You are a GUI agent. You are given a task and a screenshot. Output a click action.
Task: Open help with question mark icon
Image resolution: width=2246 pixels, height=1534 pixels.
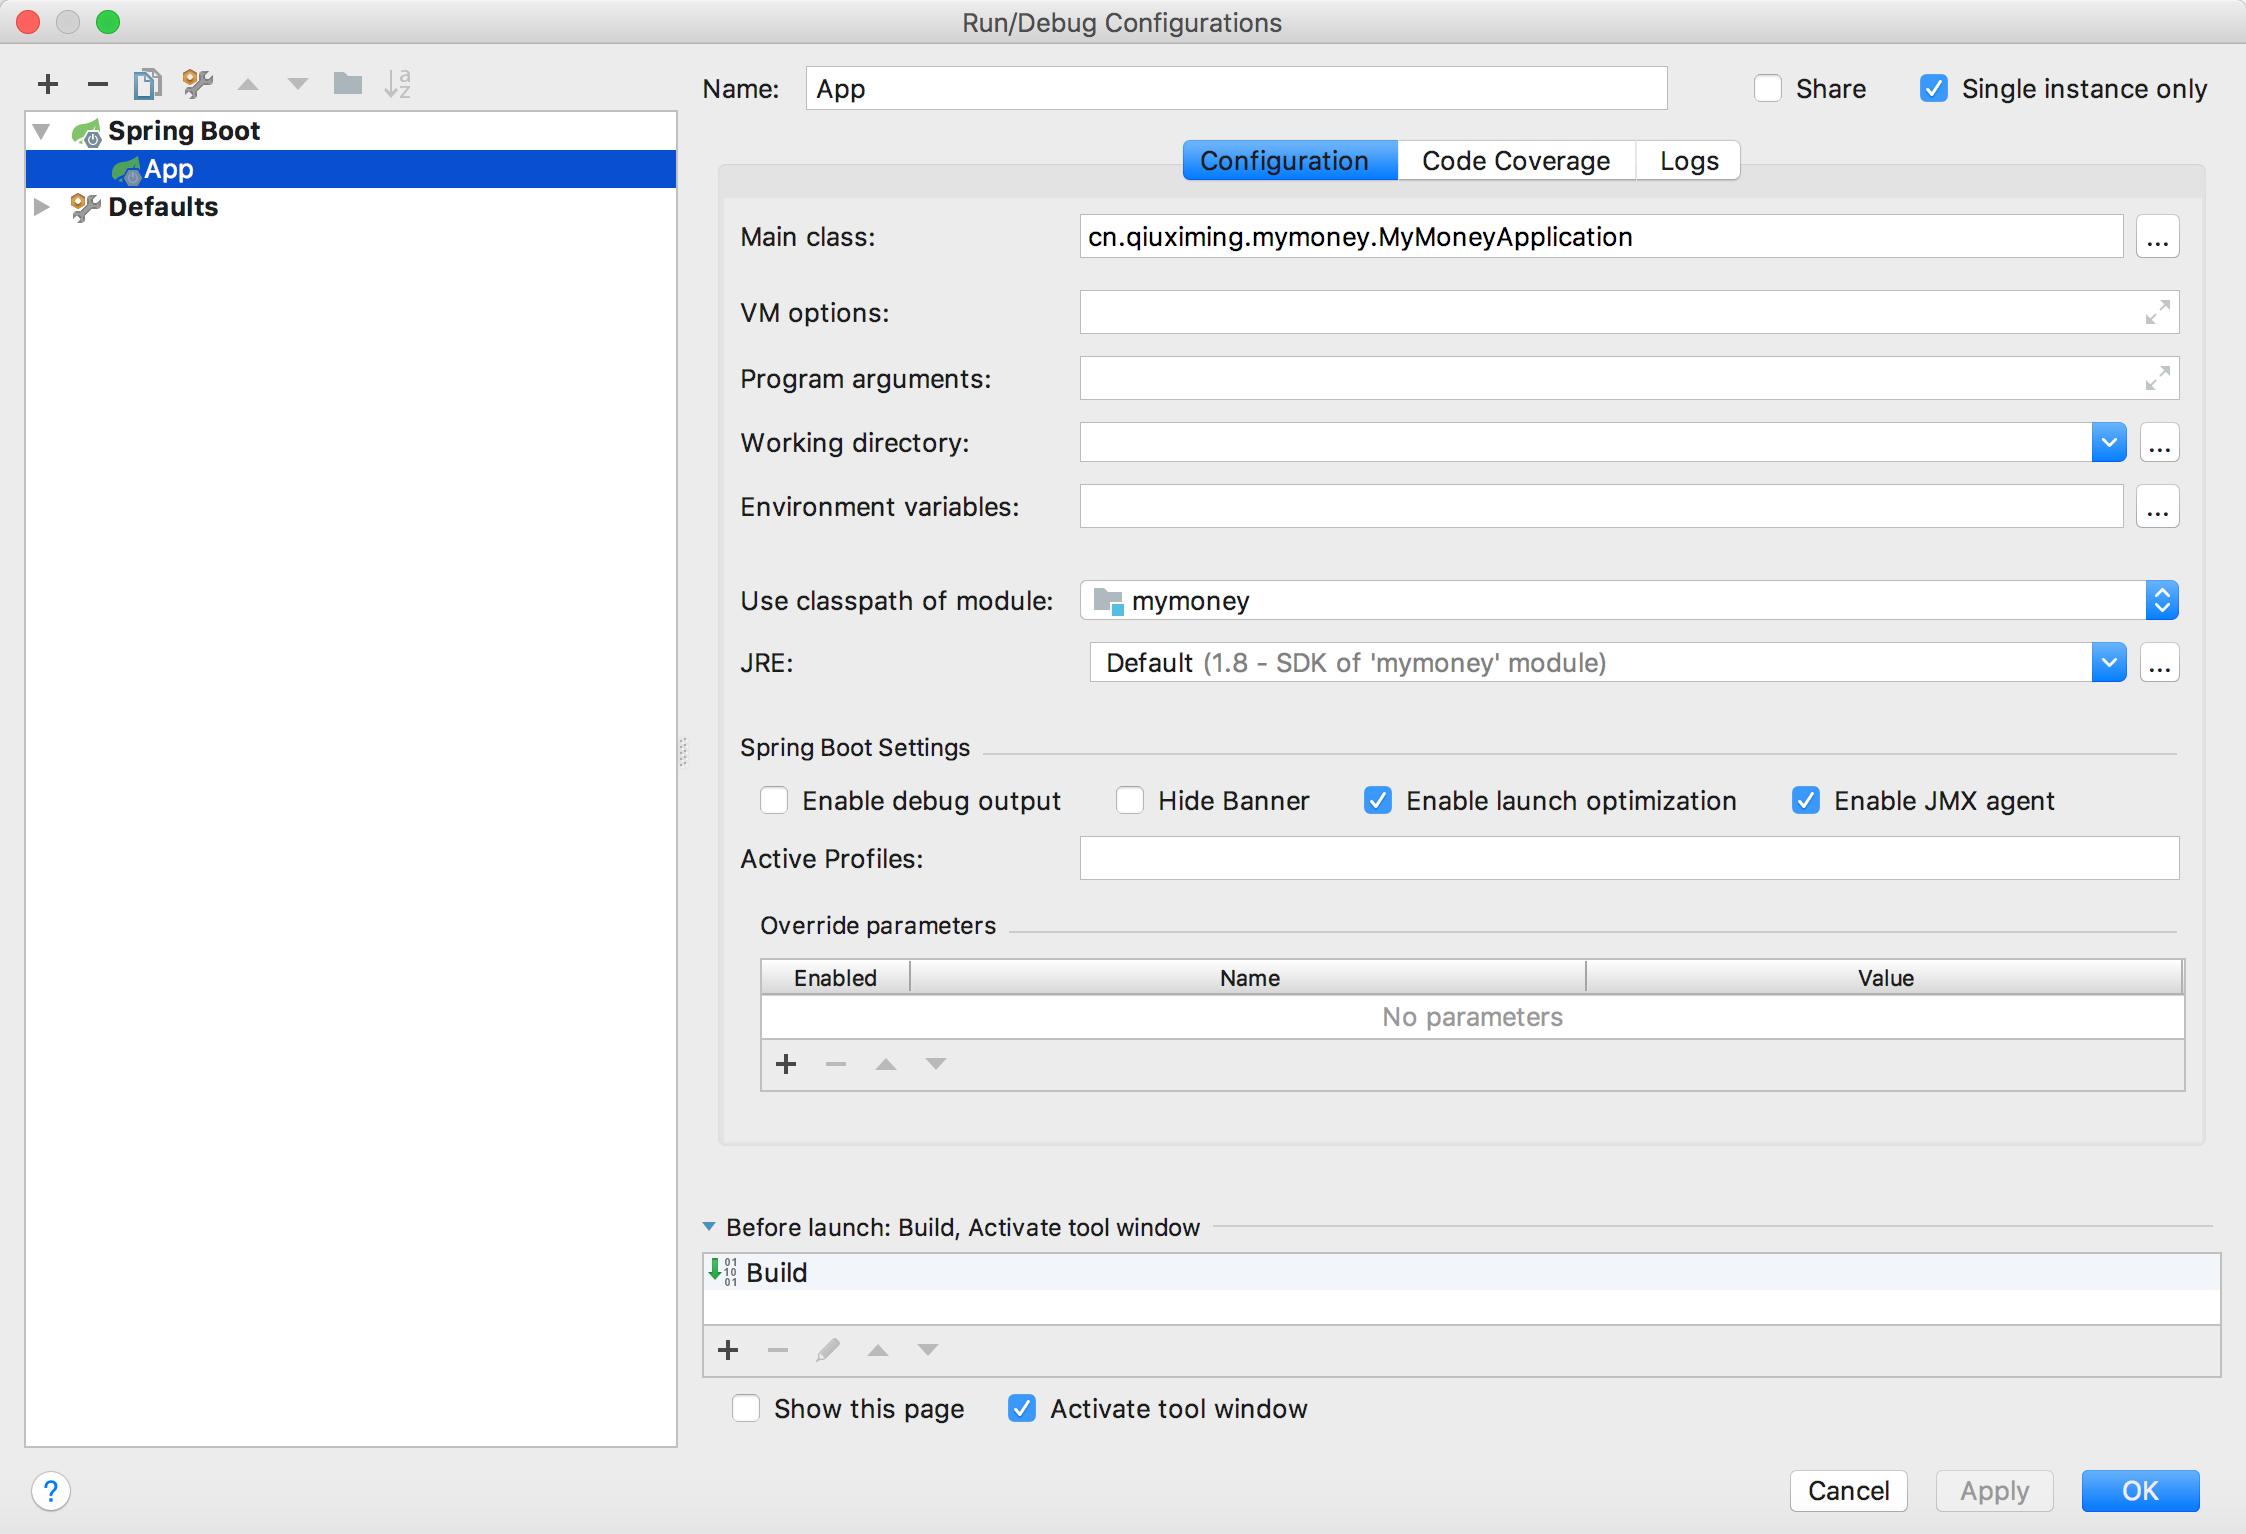51,1491
